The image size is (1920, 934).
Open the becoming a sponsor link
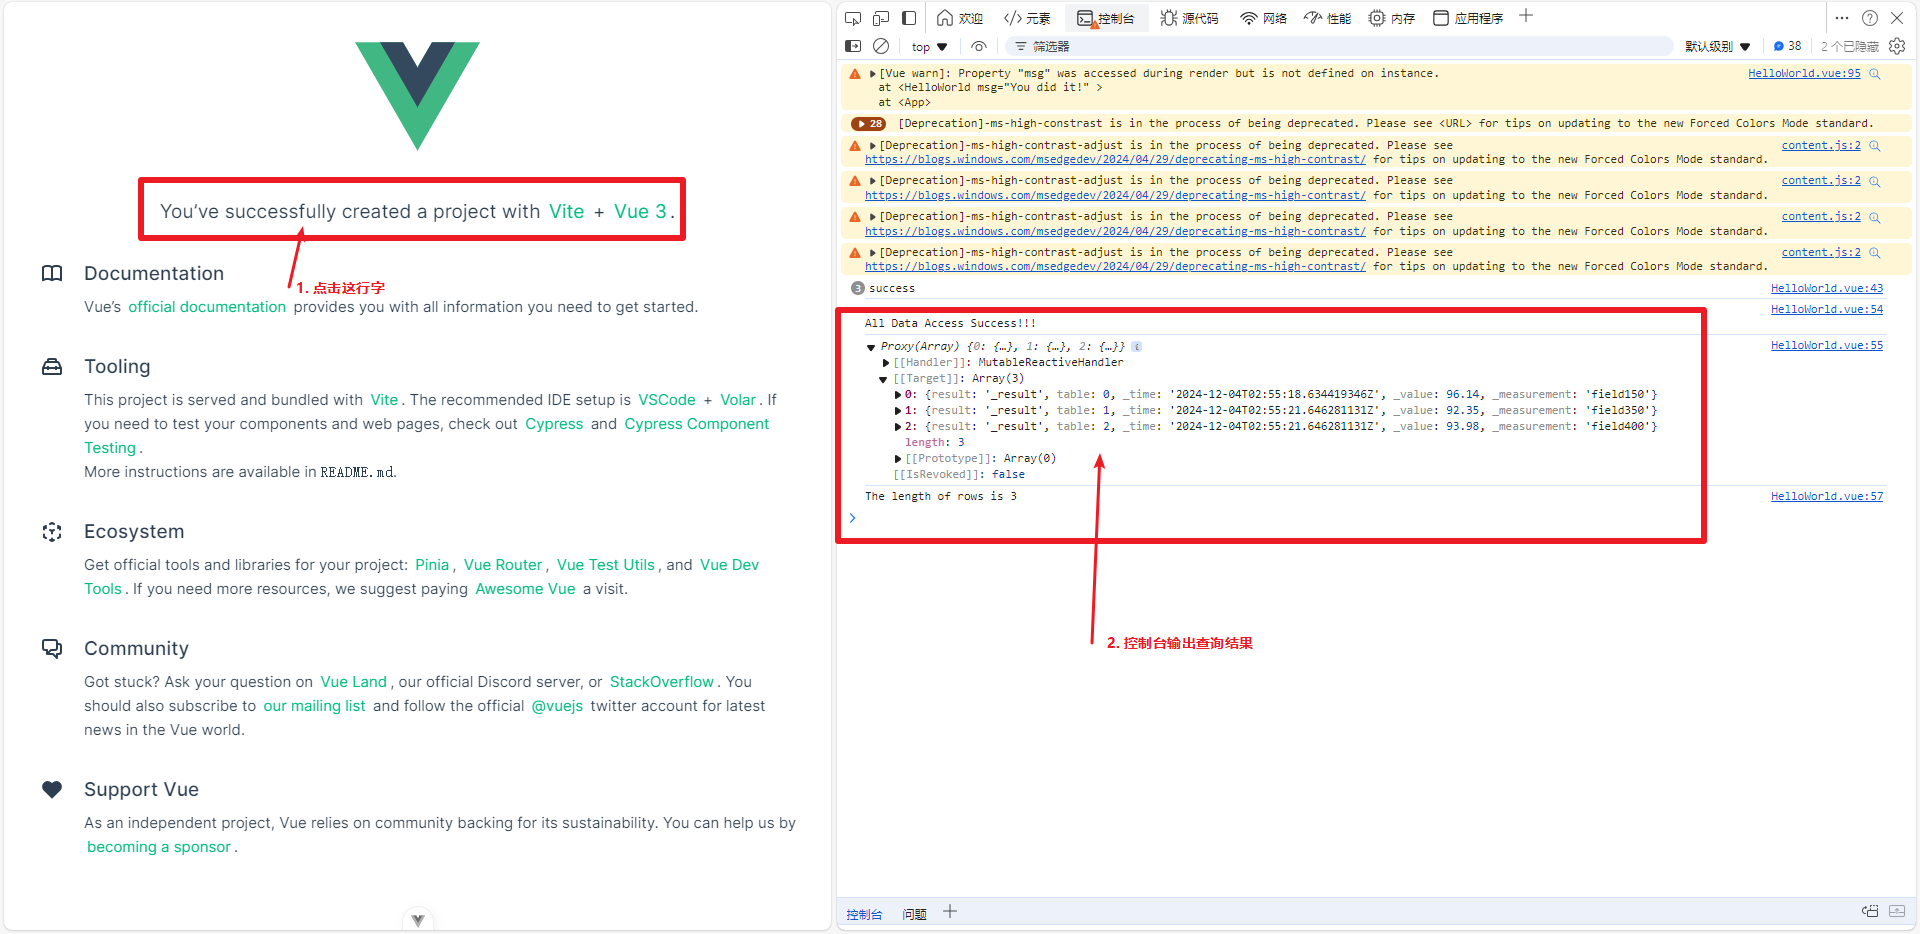[159, 847]
